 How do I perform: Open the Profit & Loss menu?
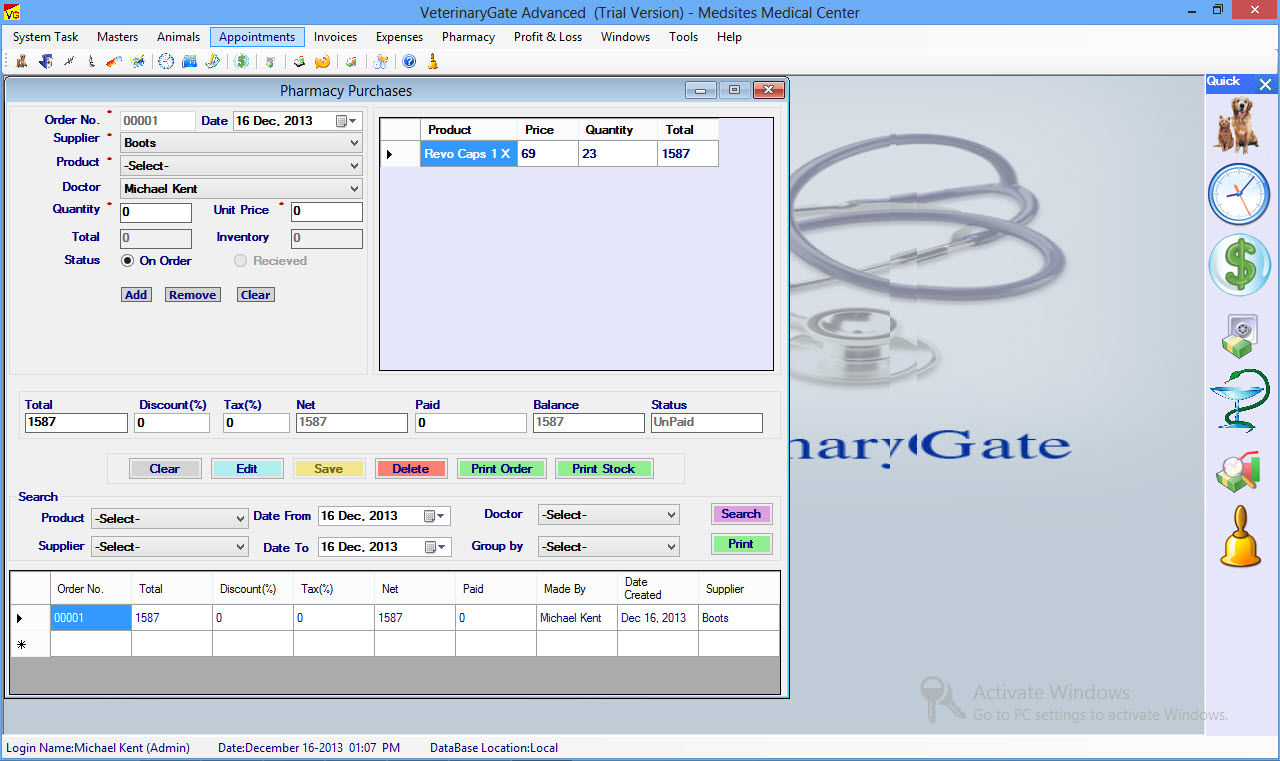547,37
